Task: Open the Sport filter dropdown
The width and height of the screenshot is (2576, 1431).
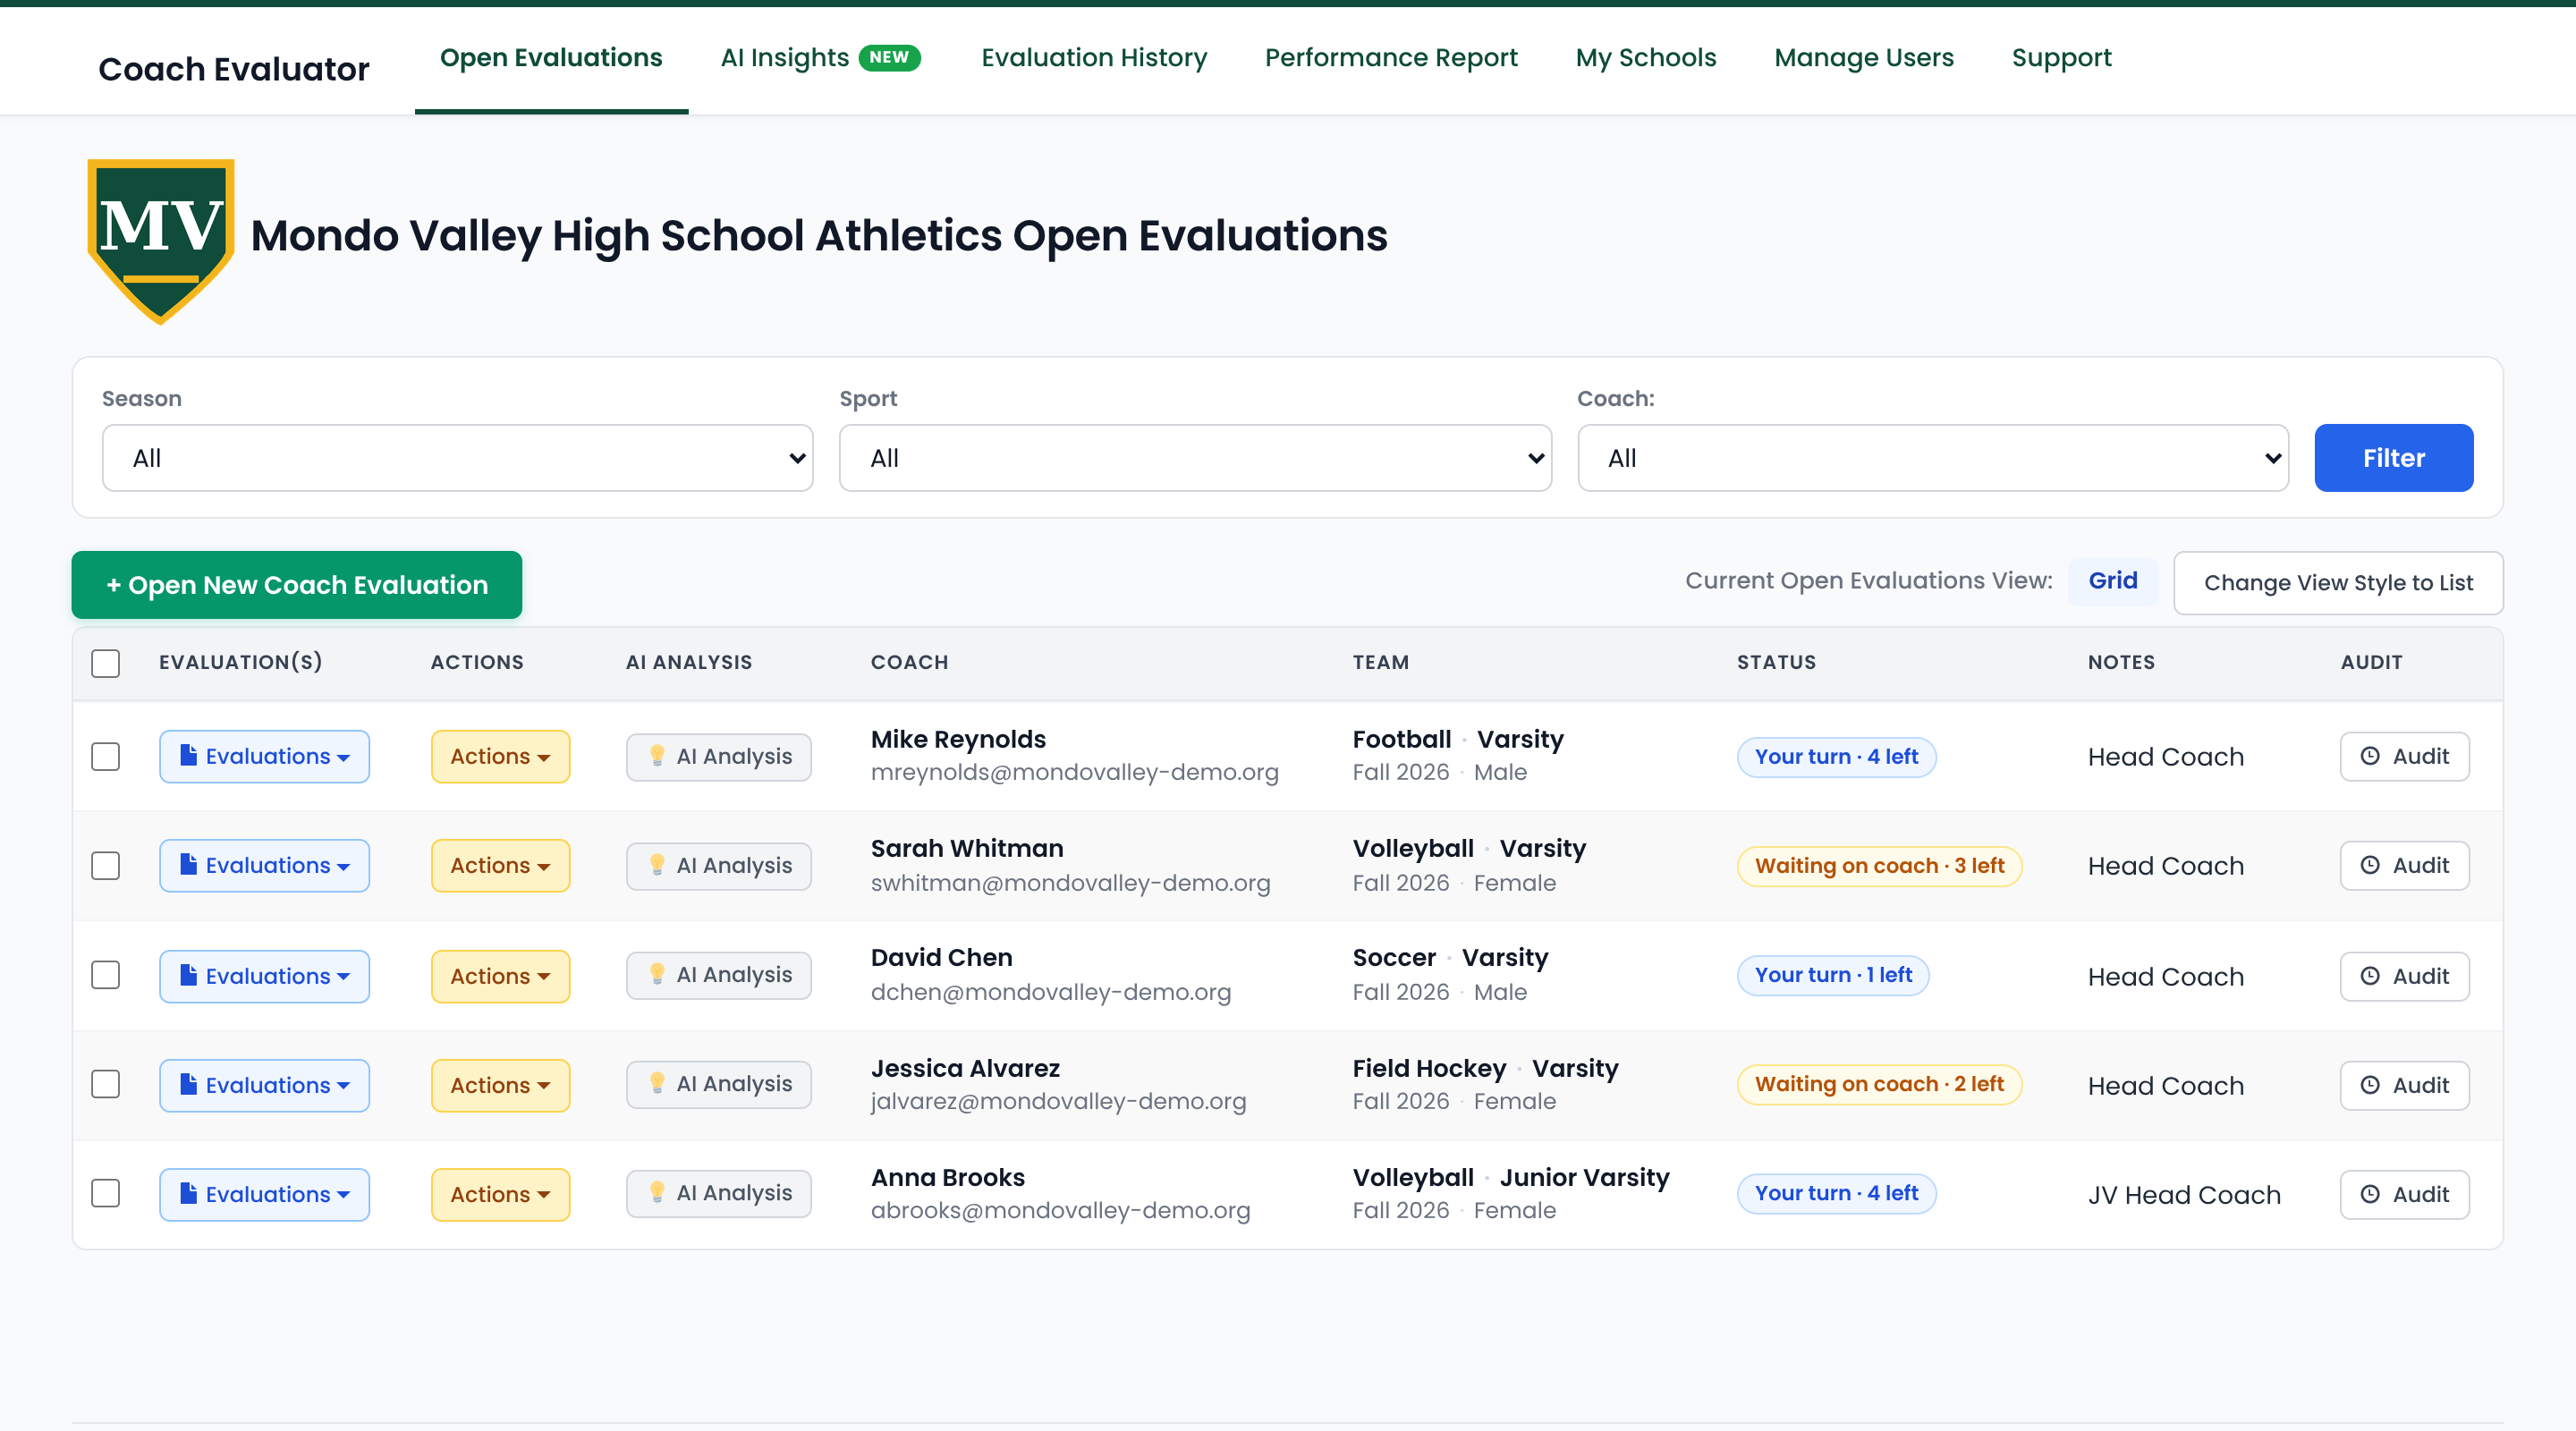Action: [x=1195, y=458]
